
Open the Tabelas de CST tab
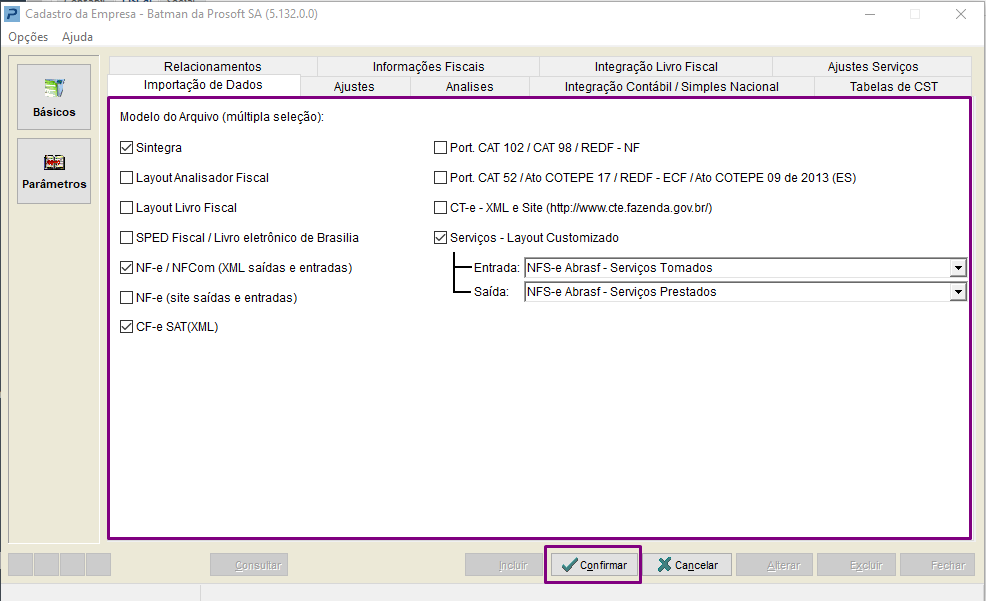pos(894,87)
